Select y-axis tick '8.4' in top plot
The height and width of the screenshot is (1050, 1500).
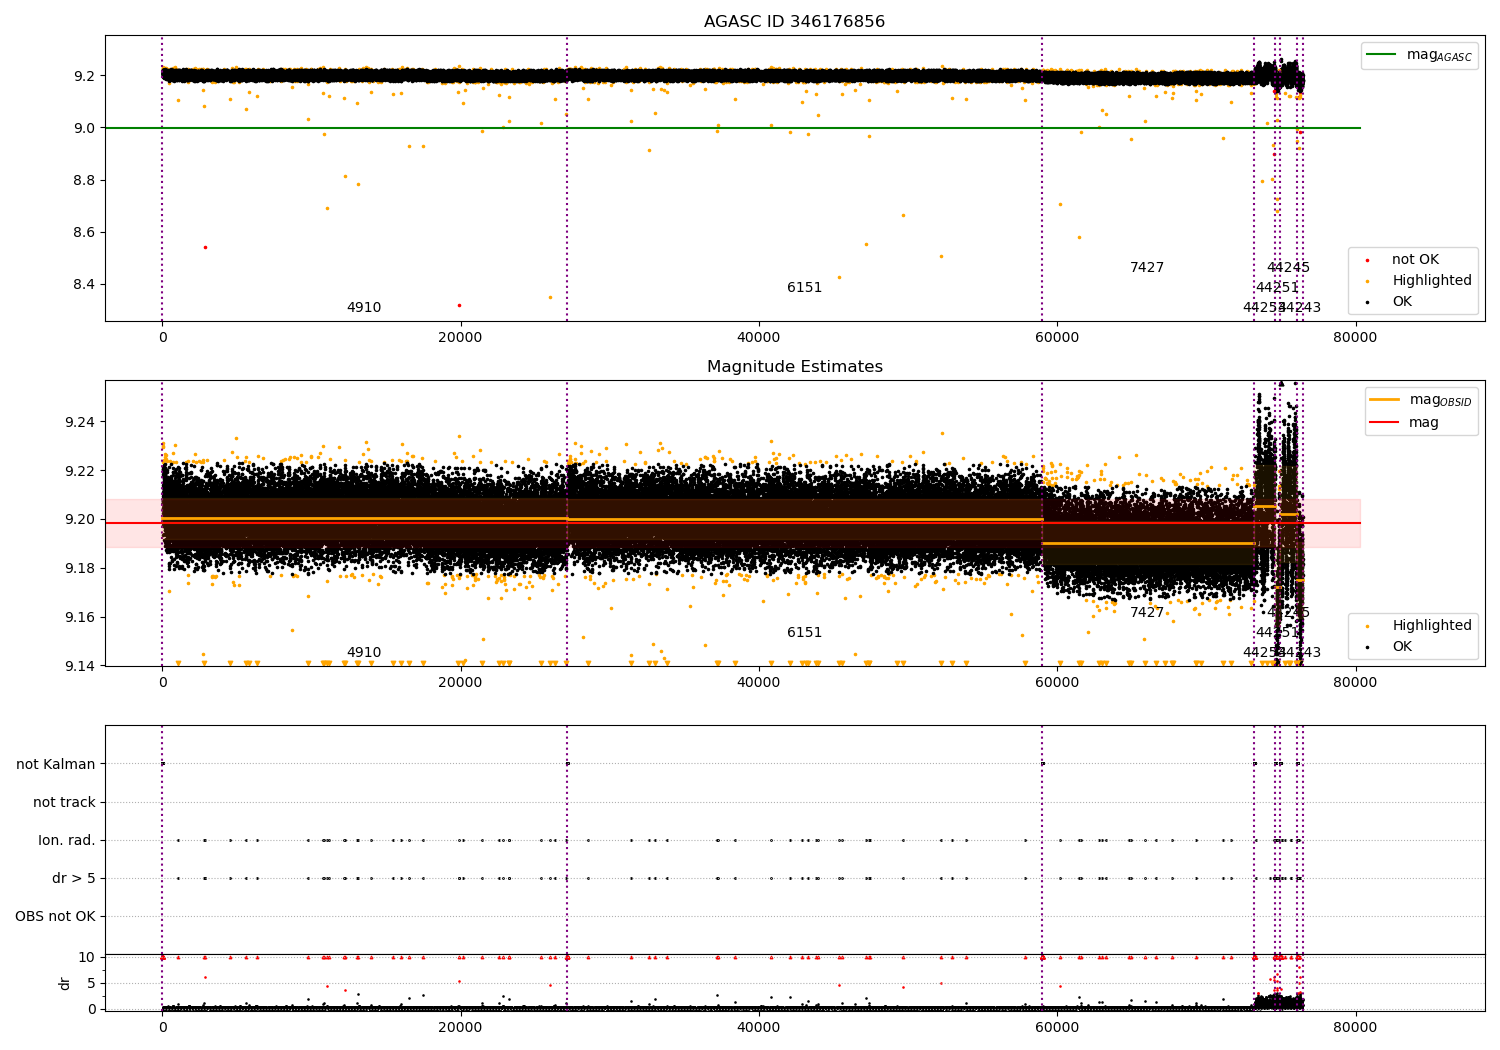84,284
